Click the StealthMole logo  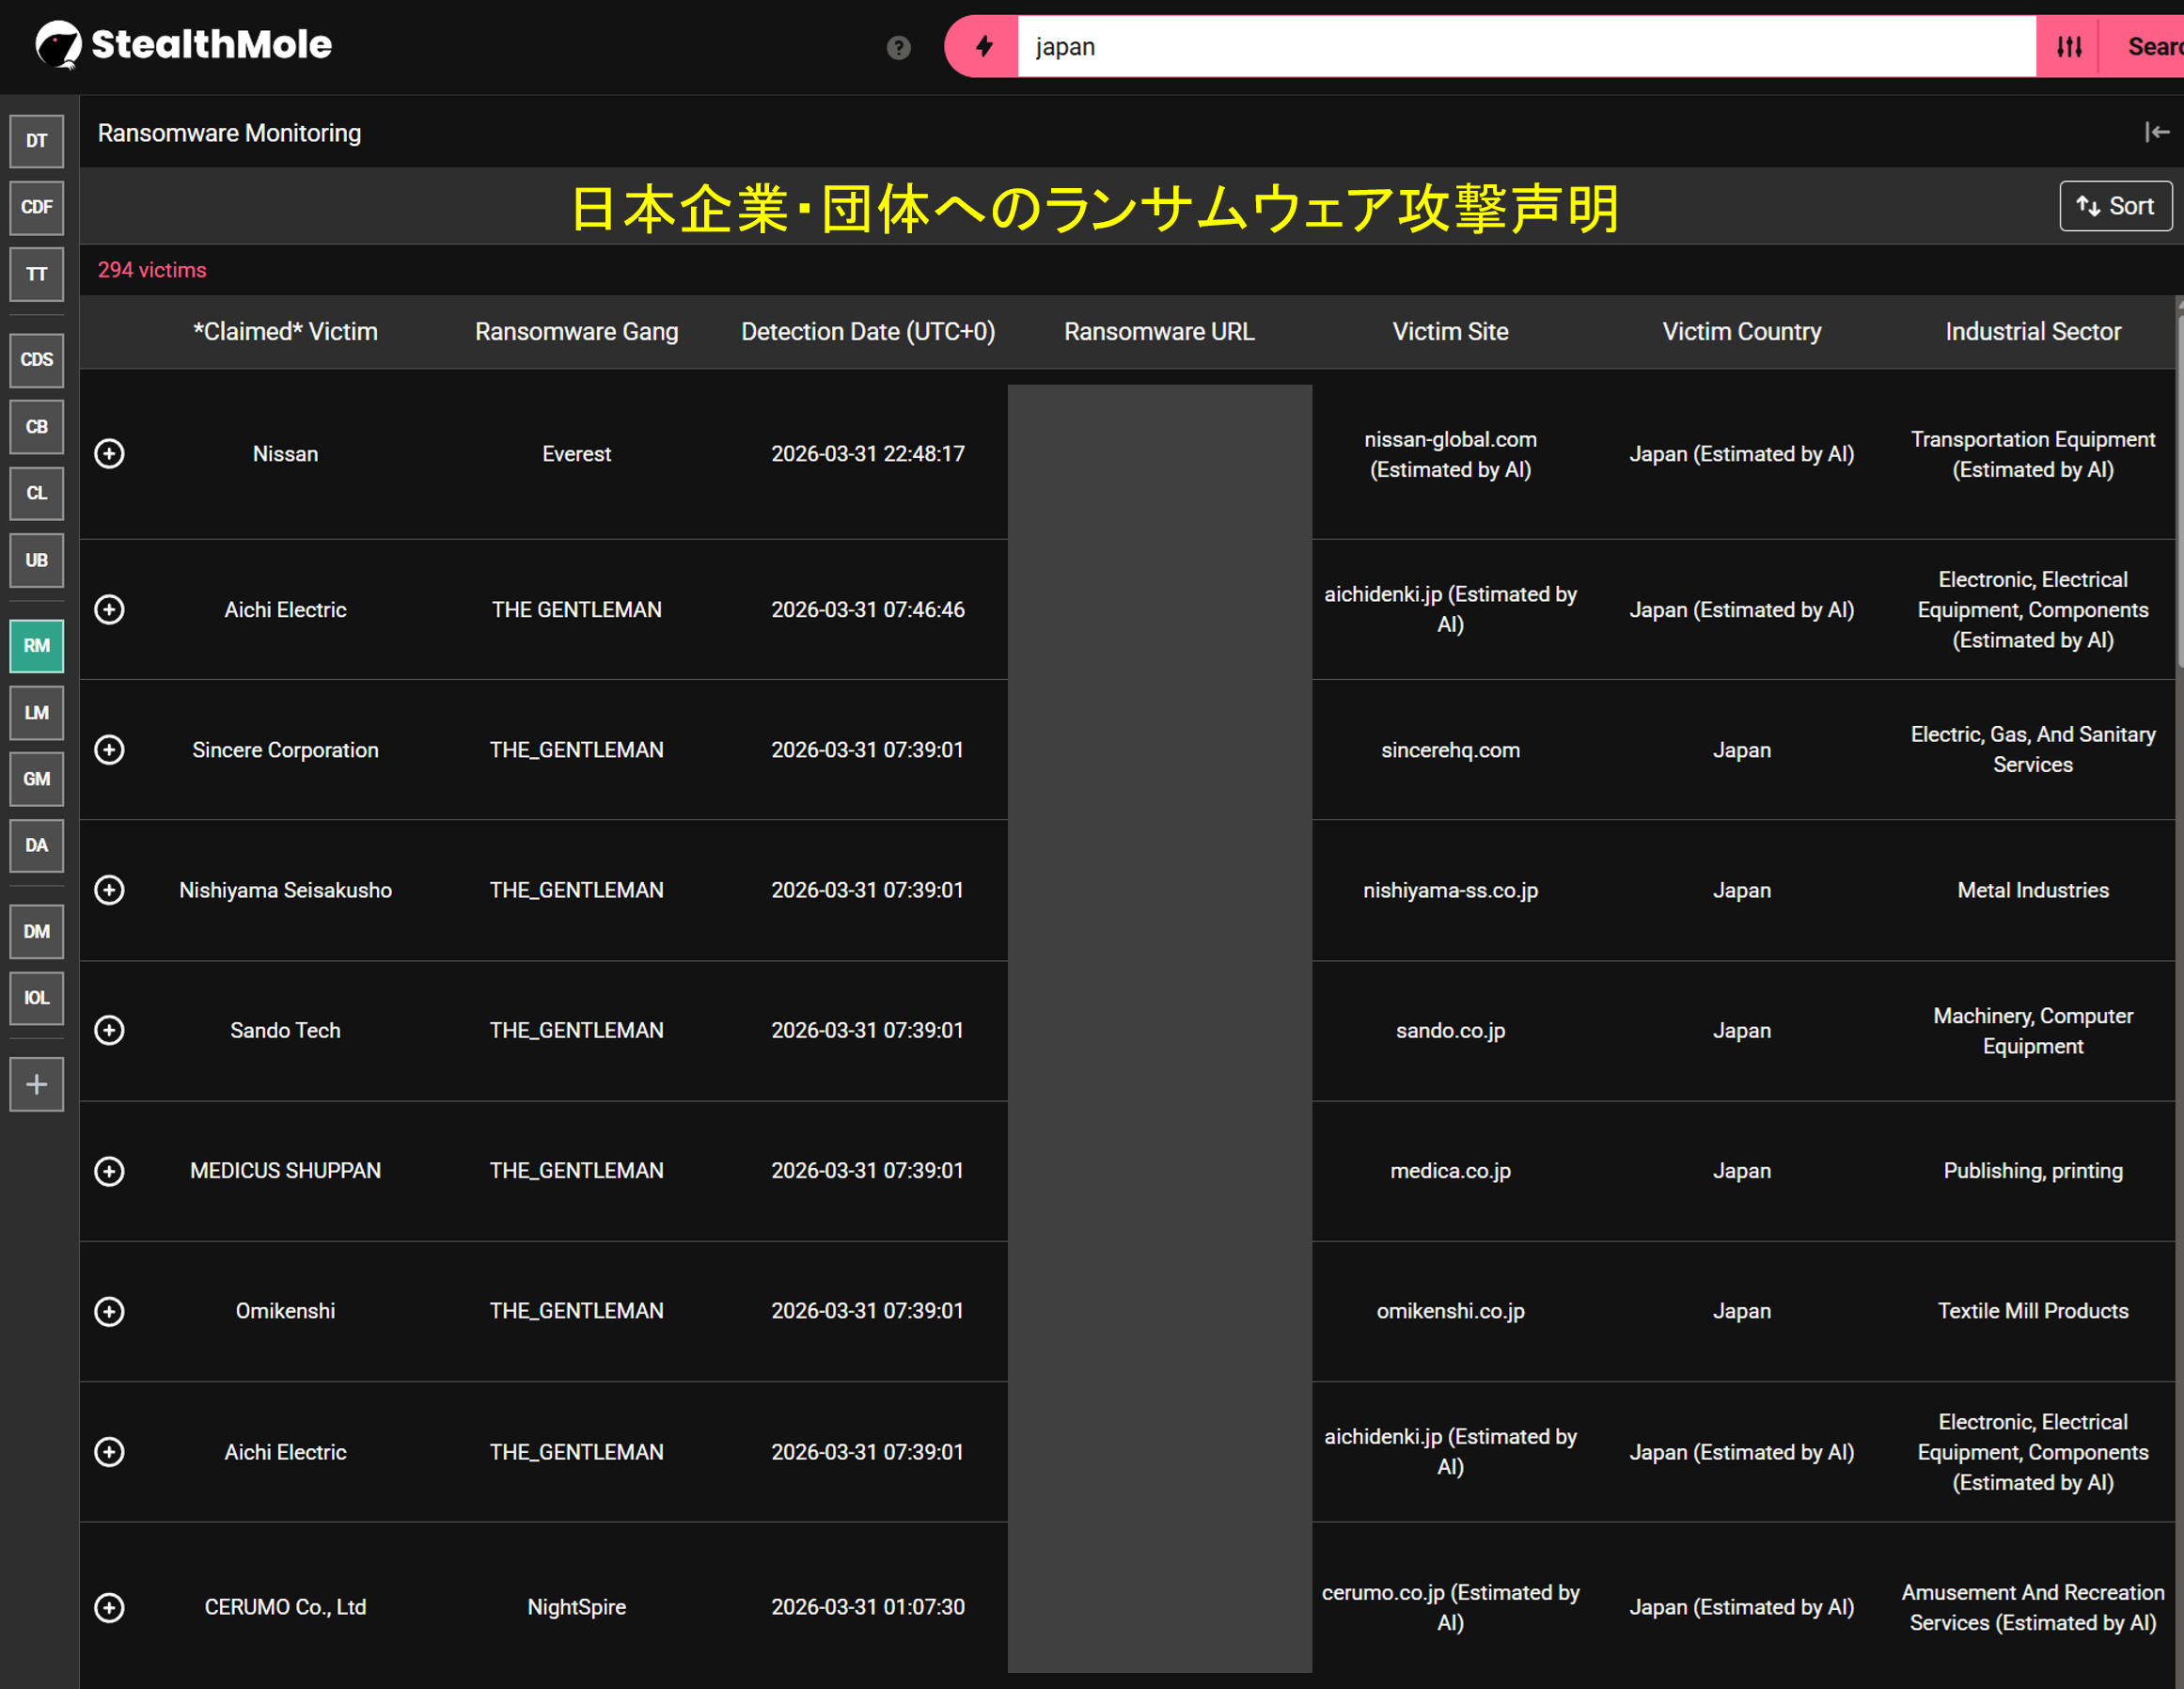point(183,45)
